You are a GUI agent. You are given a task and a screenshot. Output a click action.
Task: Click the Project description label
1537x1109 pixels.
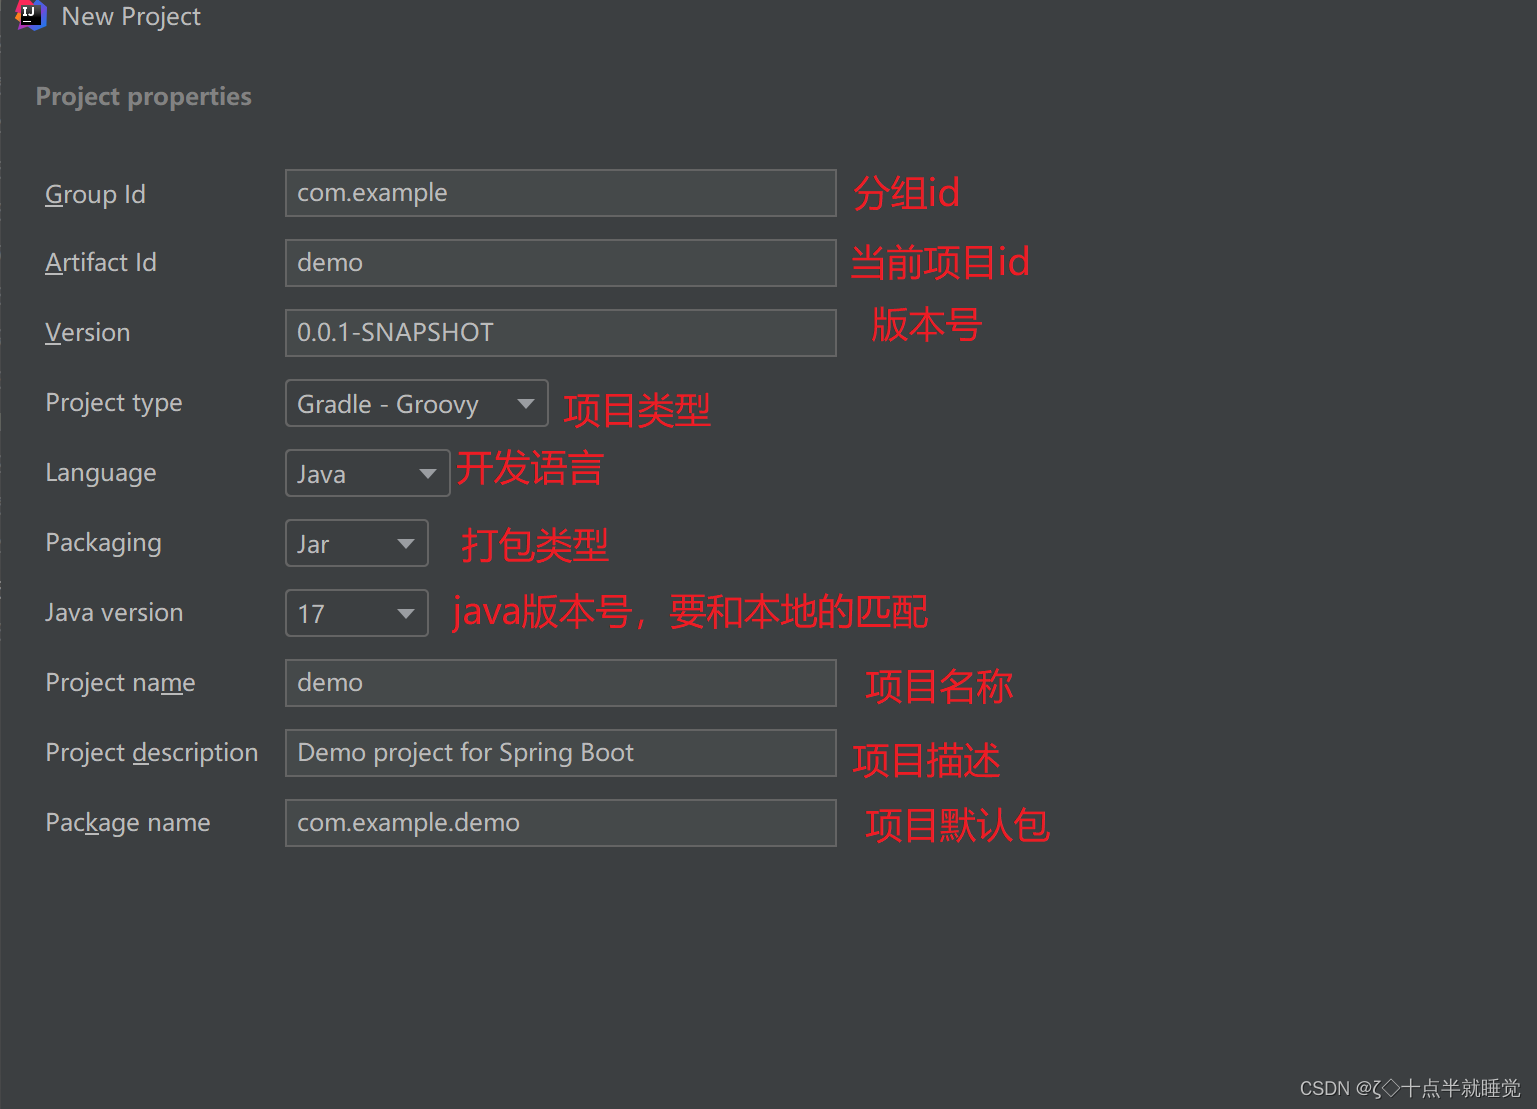click(x=152, y=753)
